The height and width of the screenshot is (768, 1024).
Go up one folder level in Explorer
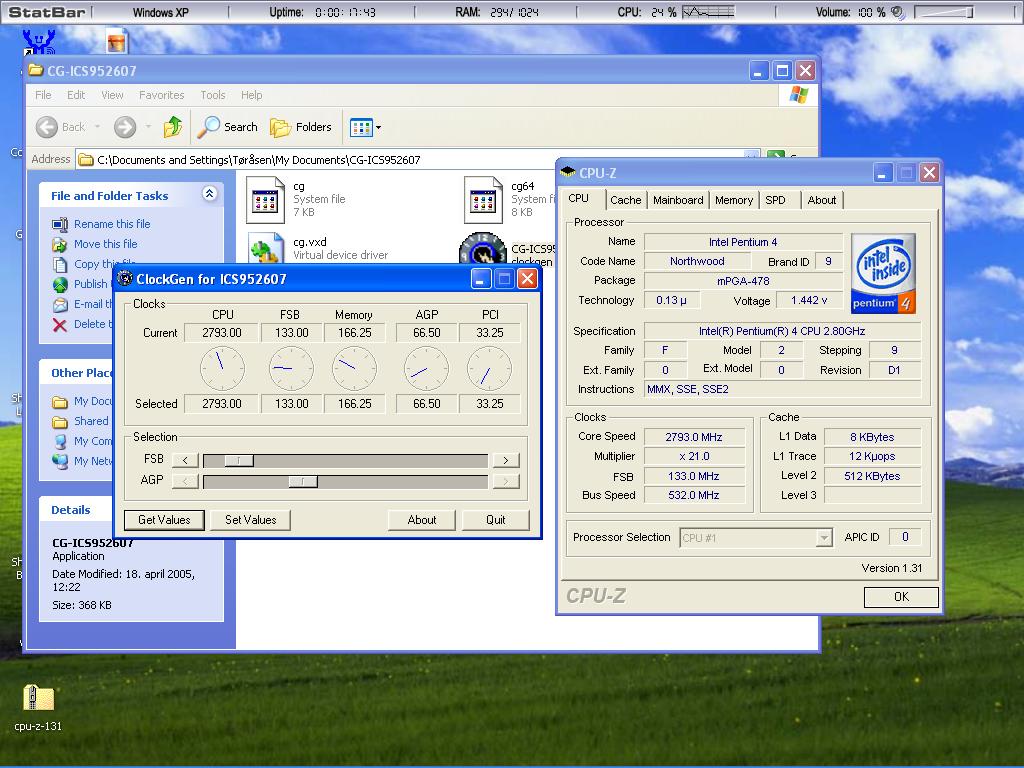[173, 127]
